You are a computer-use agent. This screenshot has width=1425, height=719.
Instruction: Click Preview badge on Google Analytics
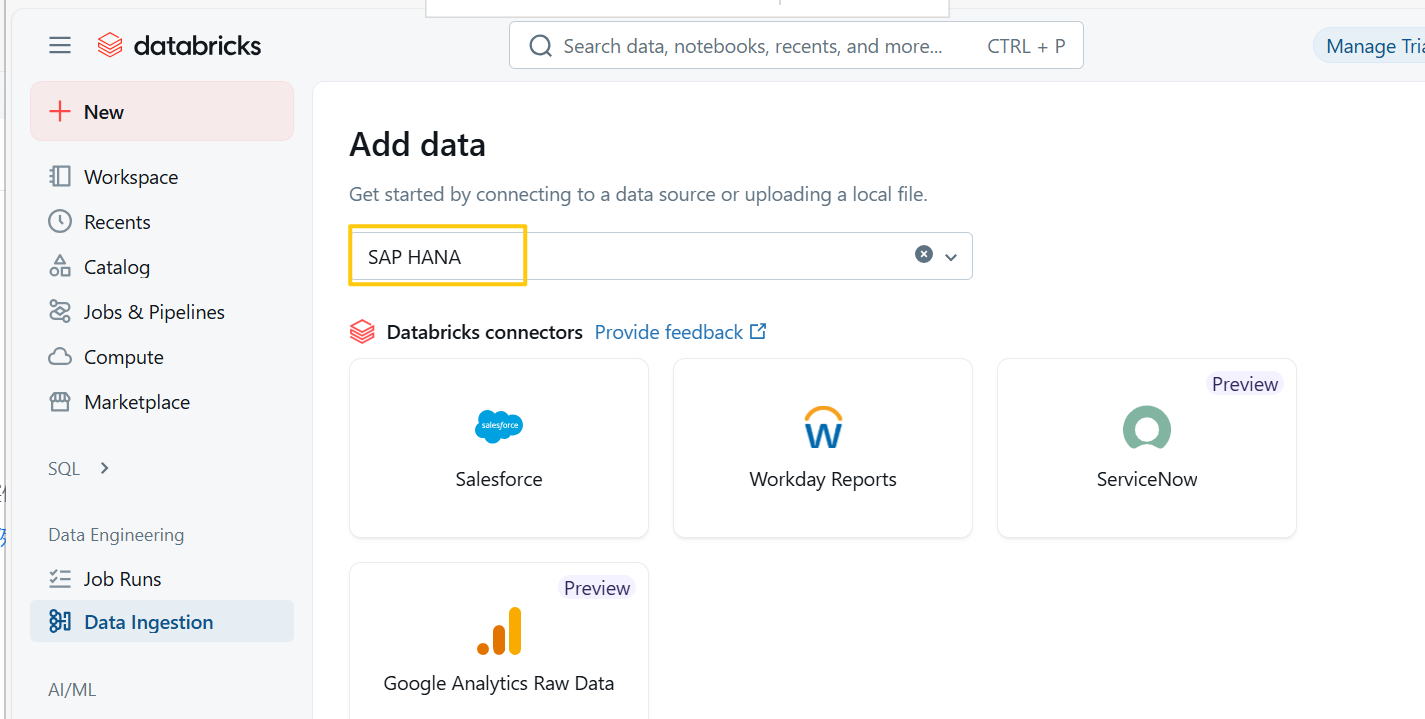597,588
